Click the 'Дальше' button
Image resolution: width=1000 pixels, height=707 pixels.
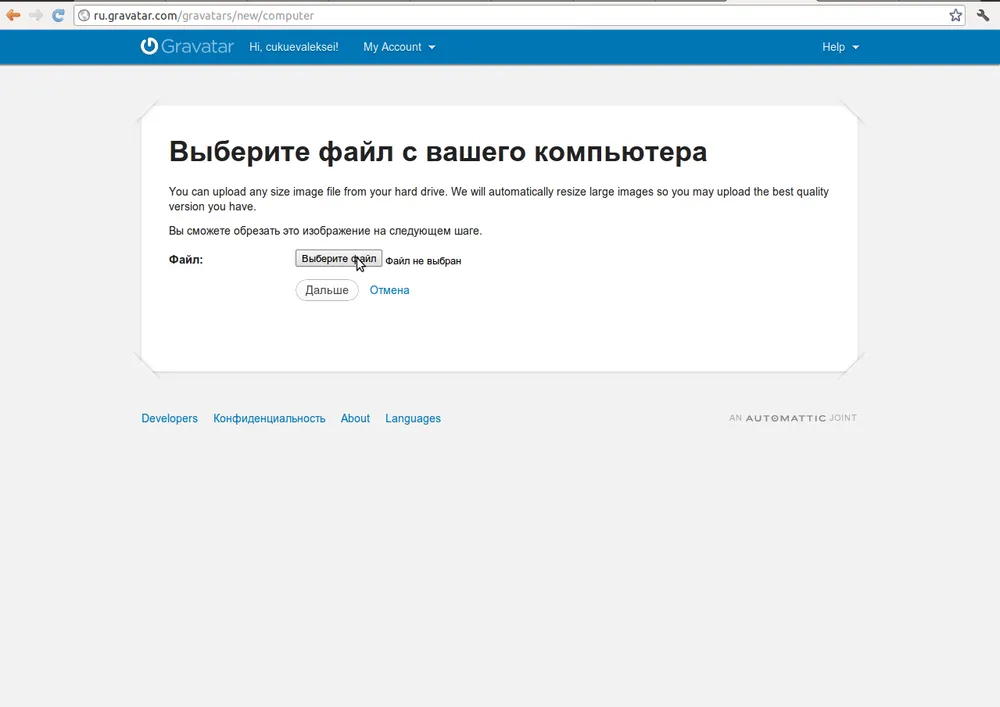pos(327,290)
